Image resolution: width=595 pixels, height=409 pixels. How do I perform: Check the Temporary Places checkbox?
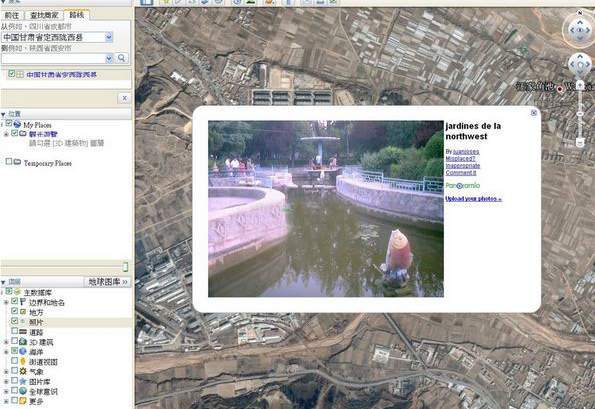(9, 162)
